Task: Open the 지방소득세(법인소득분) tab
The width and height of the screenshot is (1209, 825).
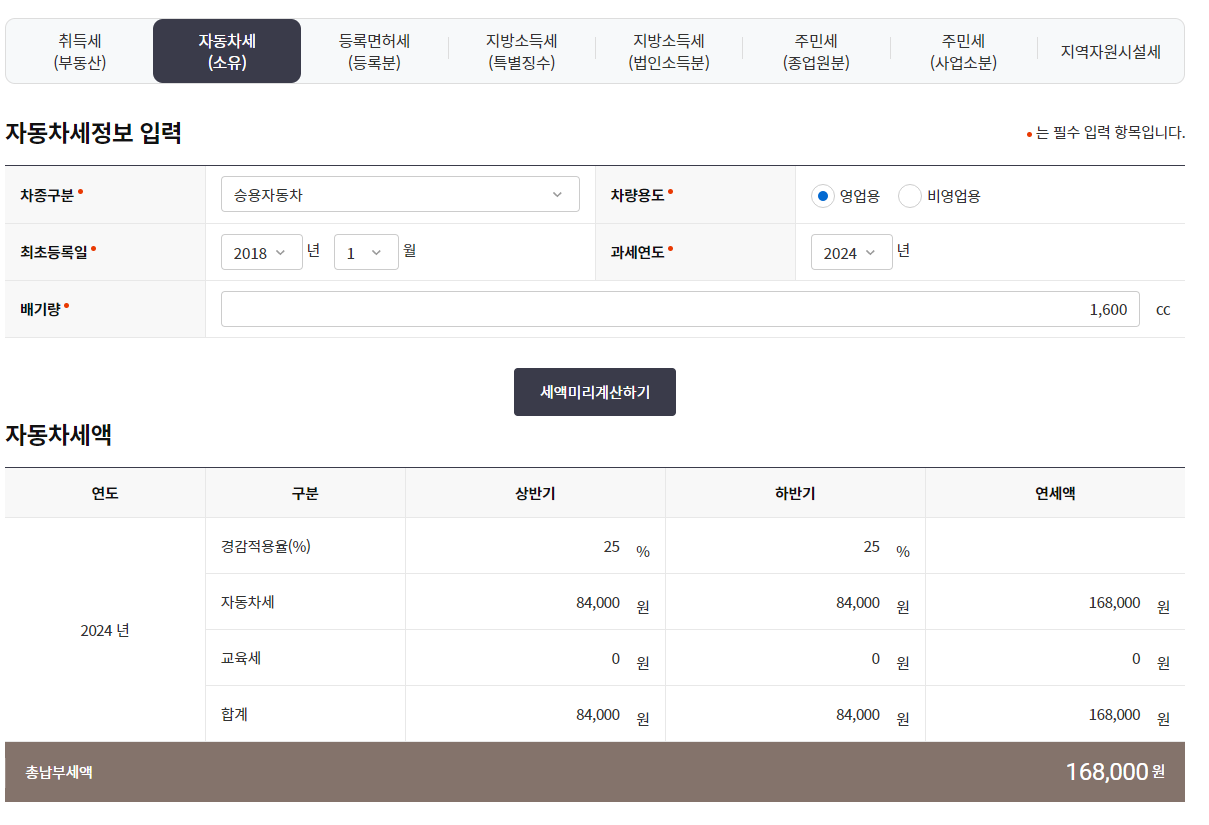Action: (668, 51)
